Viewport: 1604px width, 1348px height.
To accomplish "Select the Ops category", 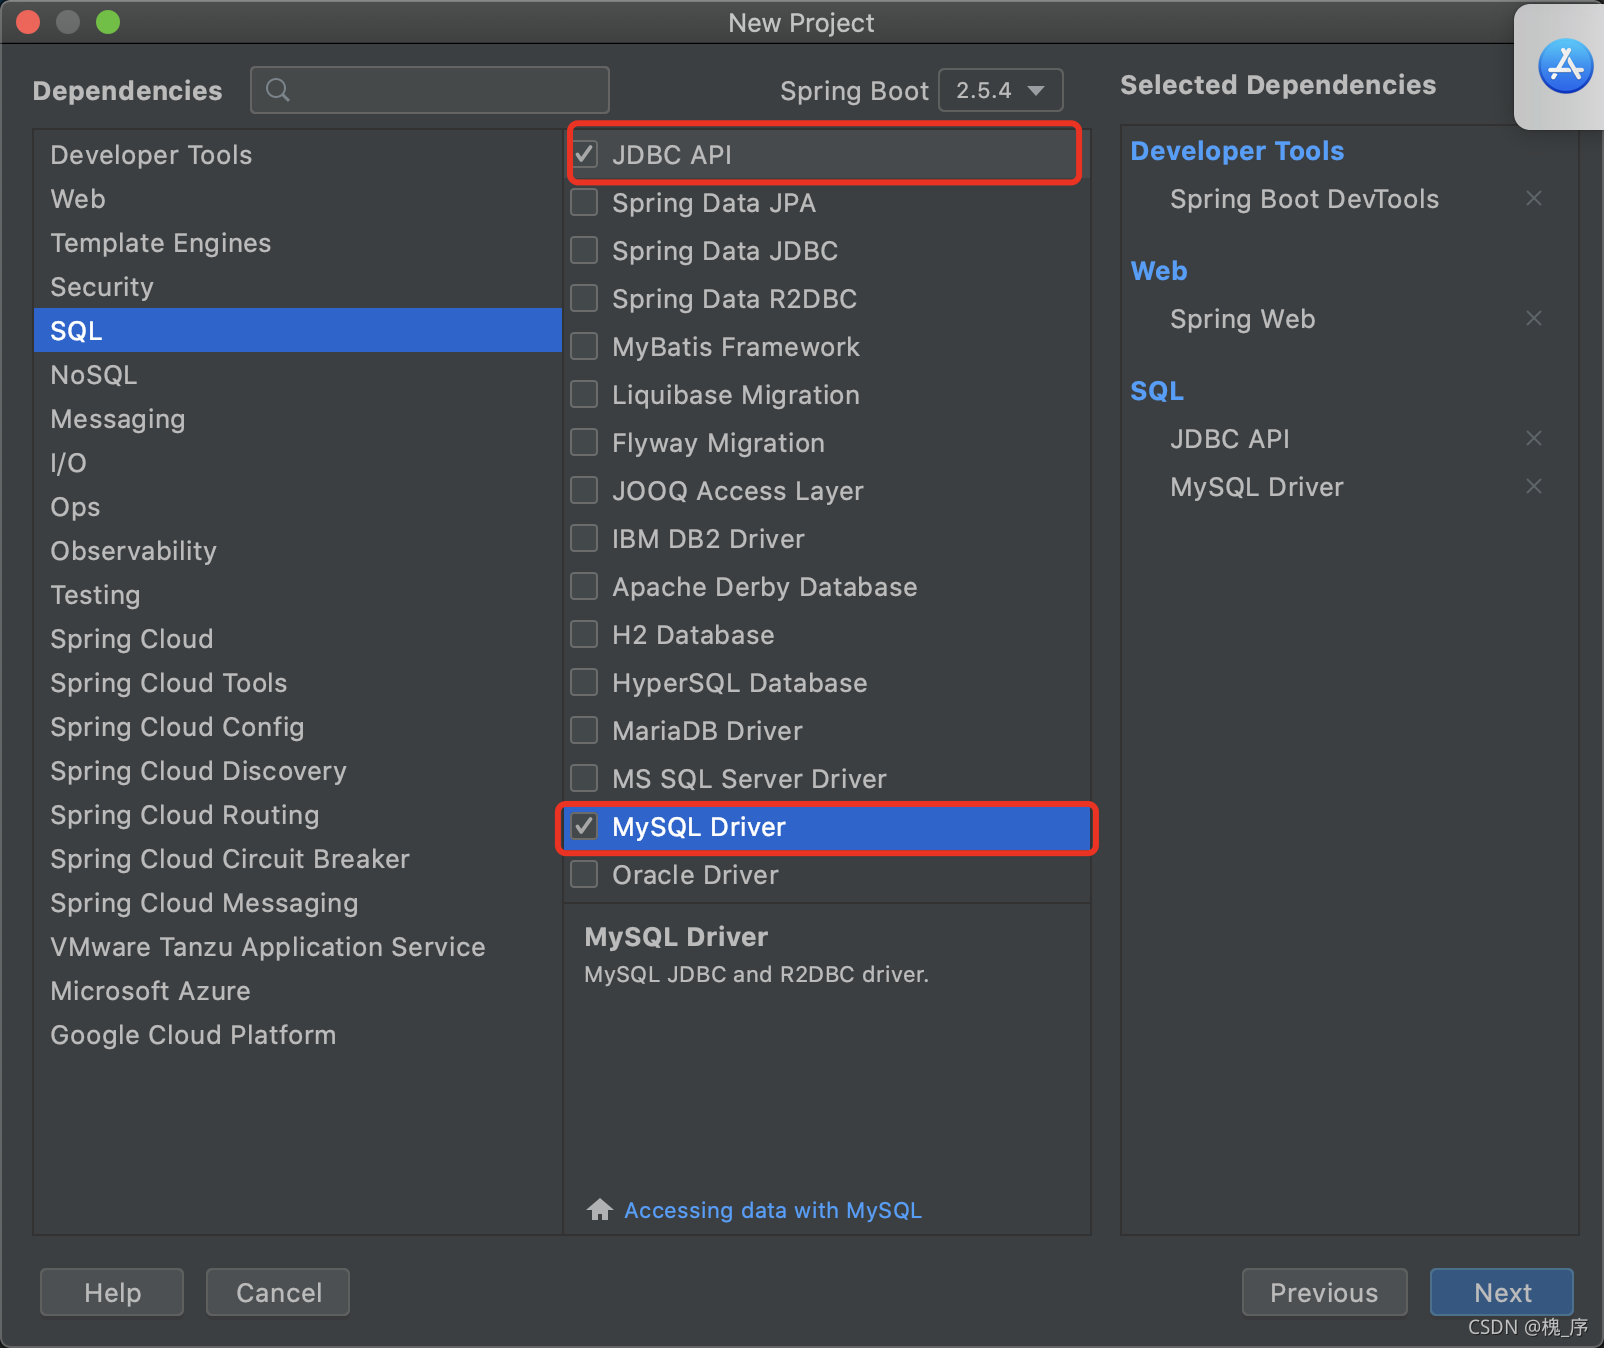I will coord(298,507).
